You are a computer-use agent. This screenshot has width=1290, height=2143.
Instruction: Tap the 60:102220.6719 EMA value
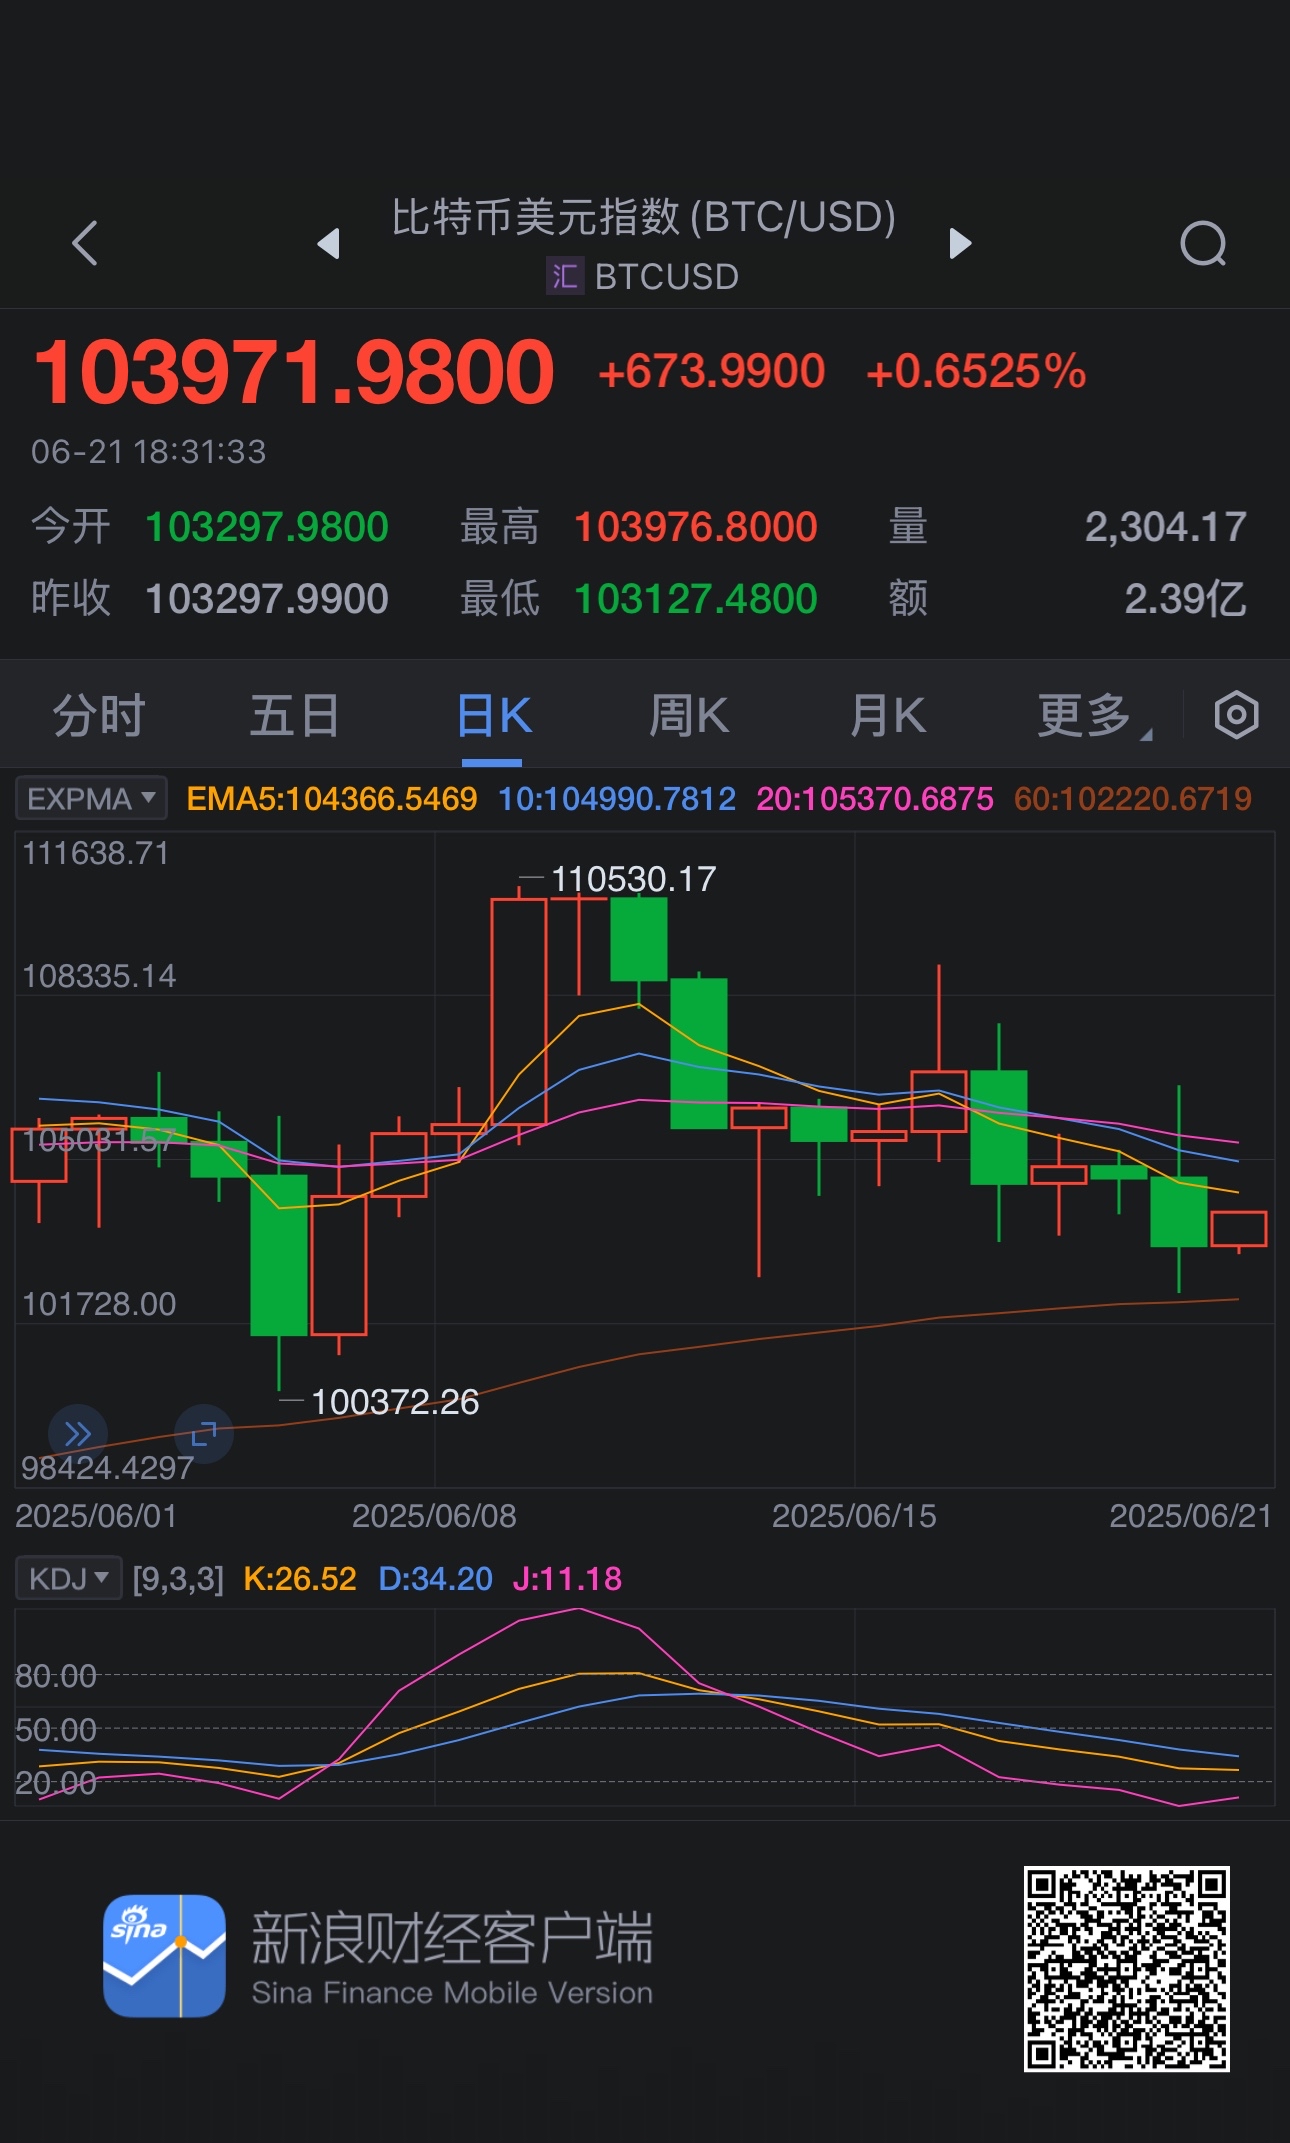point(1133,799)
